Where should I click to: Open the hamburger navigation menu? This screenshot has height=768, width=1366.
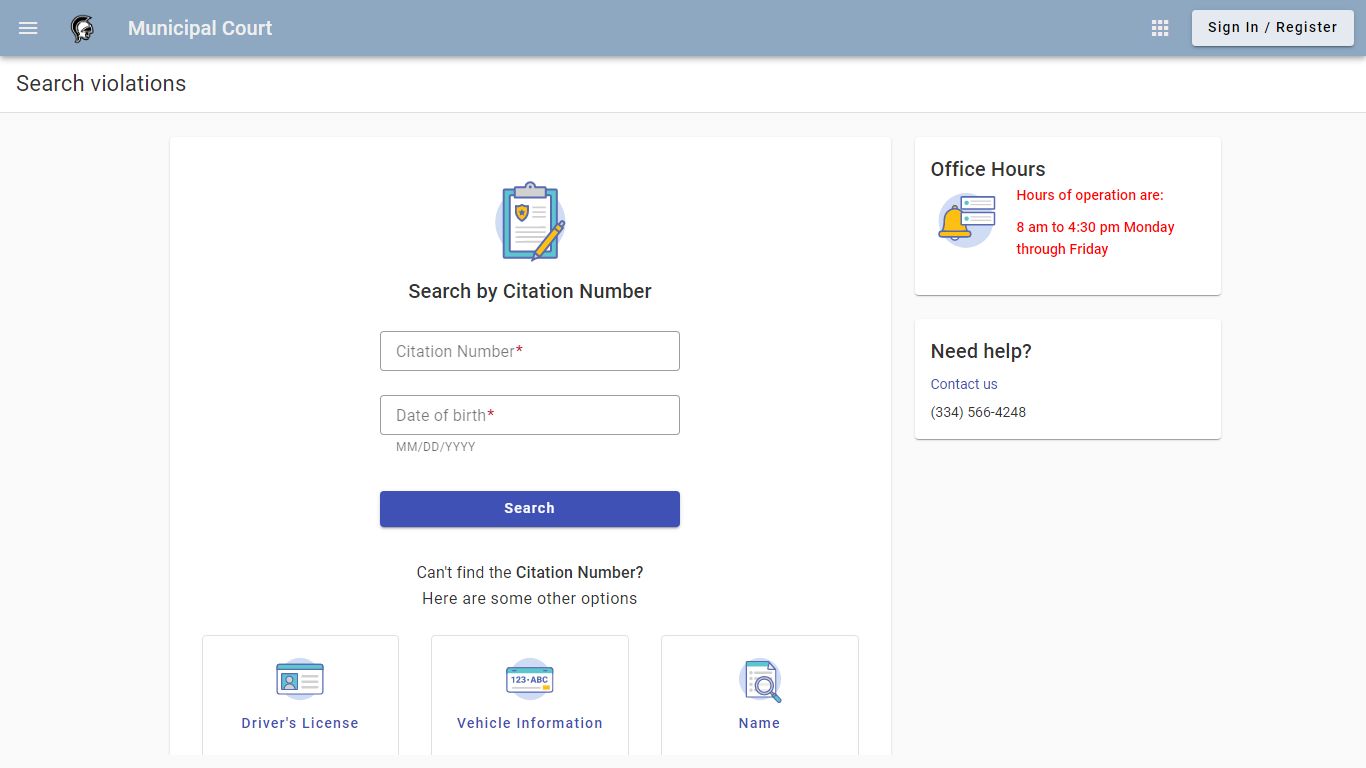(x=28, y=28)
